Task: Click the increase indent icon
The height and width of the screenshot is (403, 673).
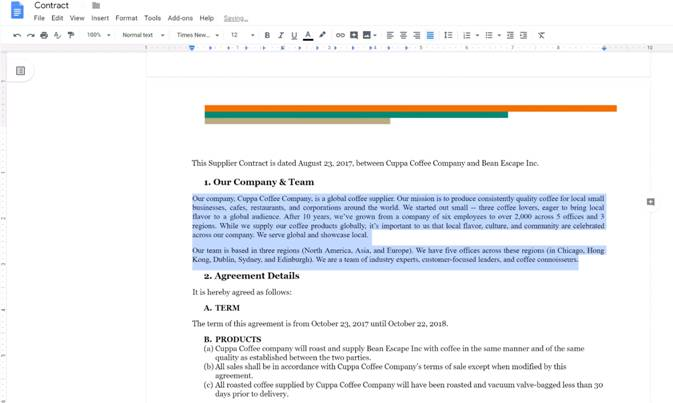Action: pyautogui.click(x=523, y=35)
